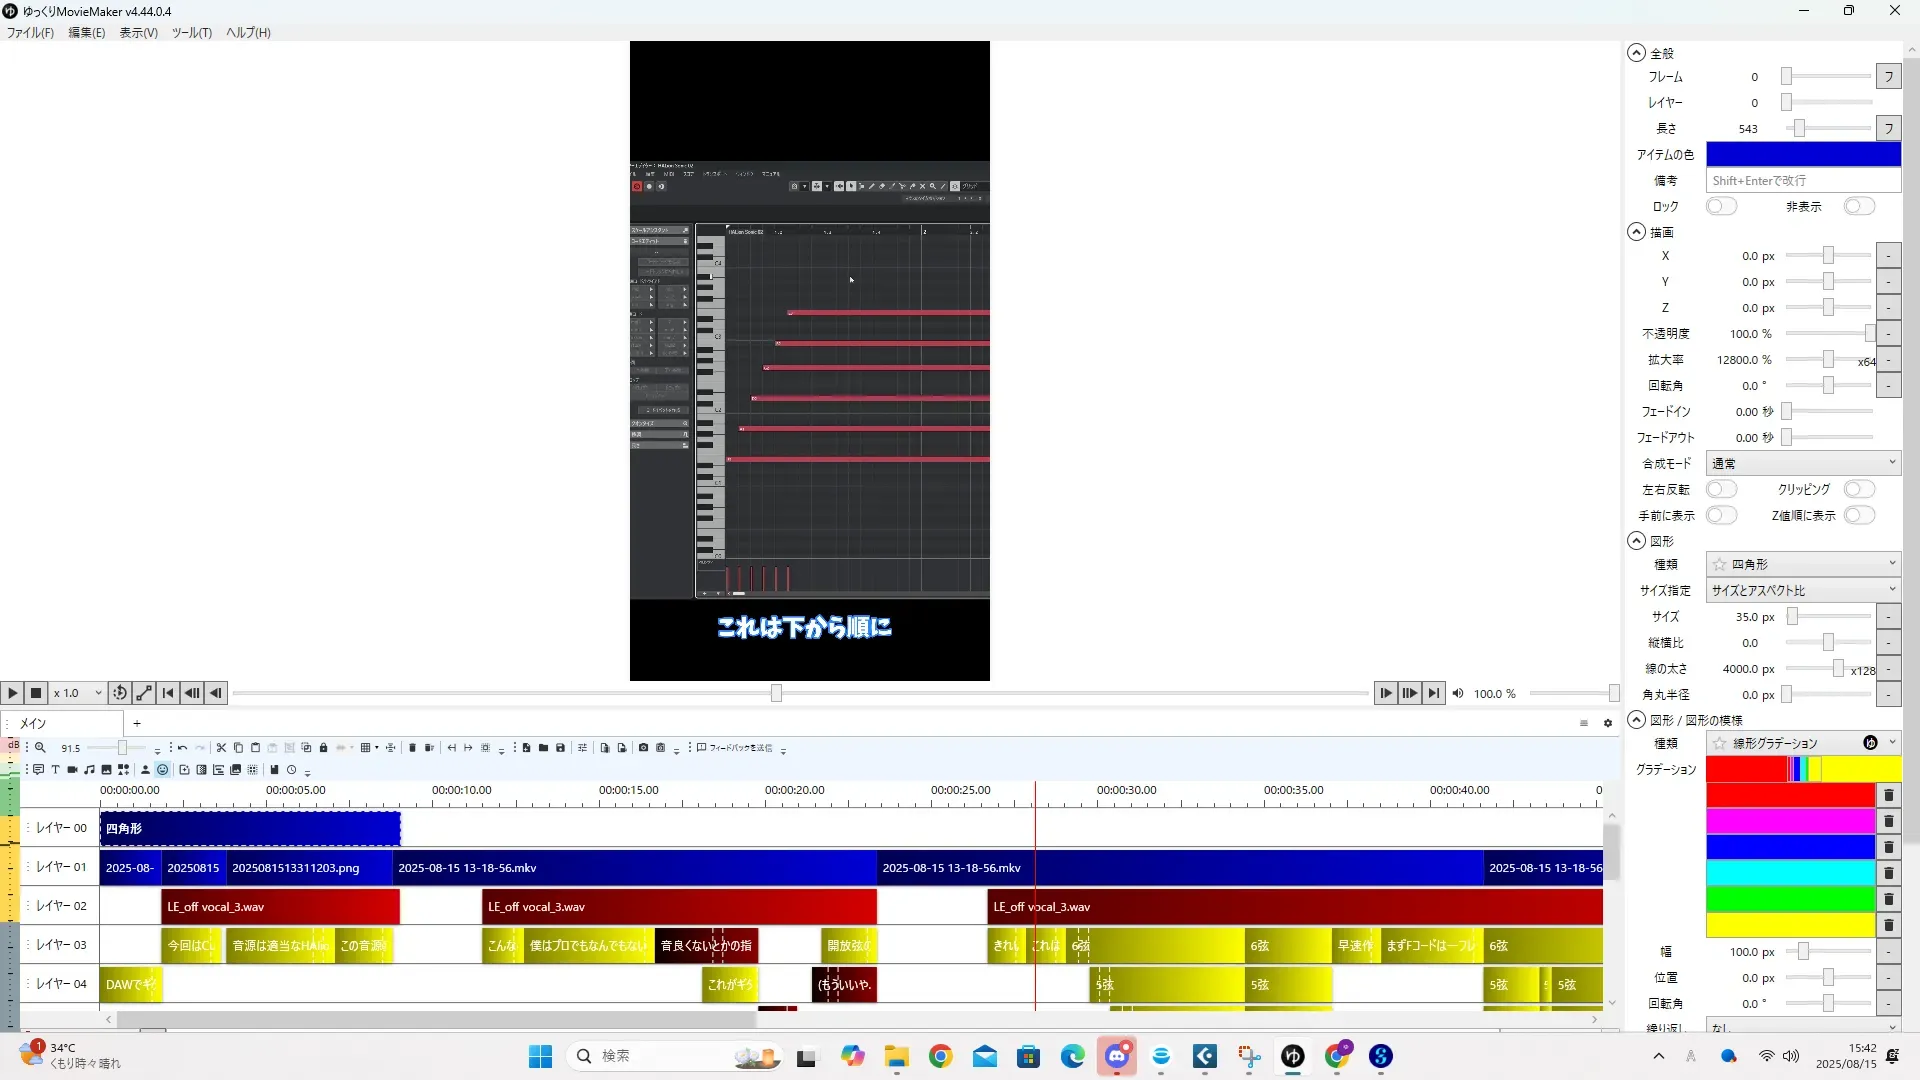Add audio item with music note icon
The image size is (1920, 1080).
(x=89, y=770)
